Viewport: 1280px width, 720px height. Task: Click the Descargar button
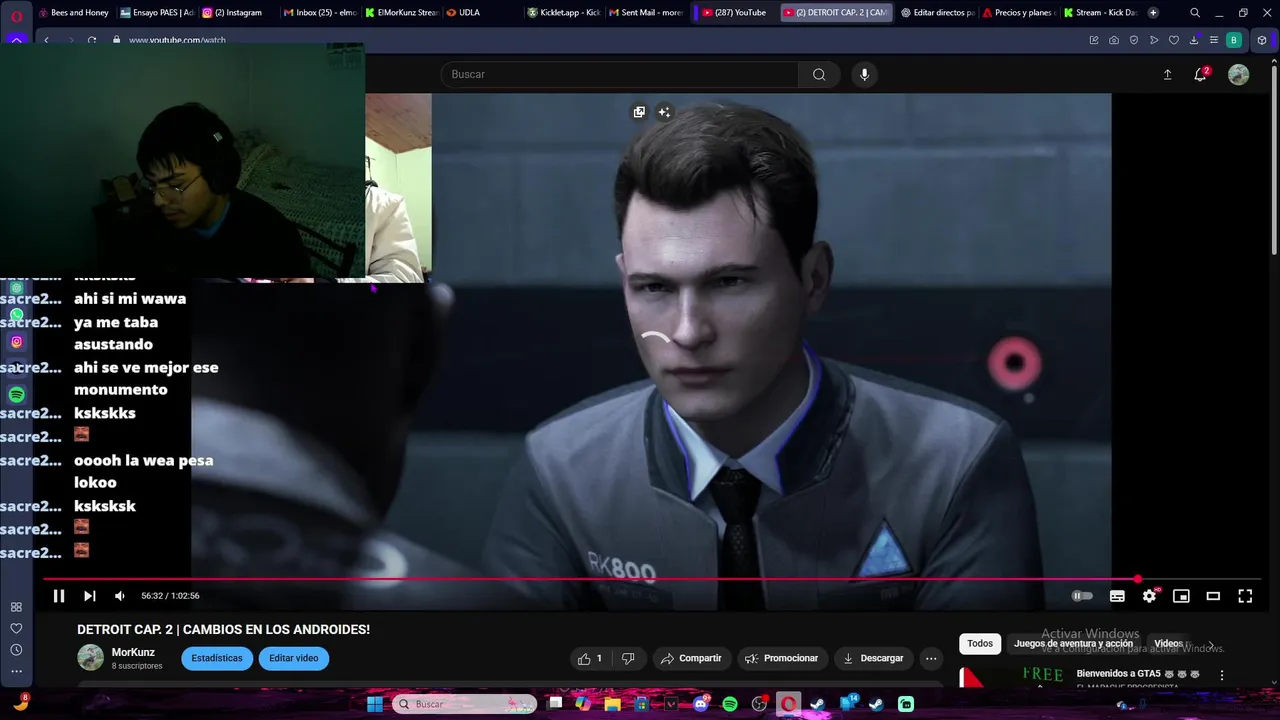point(873,658)
